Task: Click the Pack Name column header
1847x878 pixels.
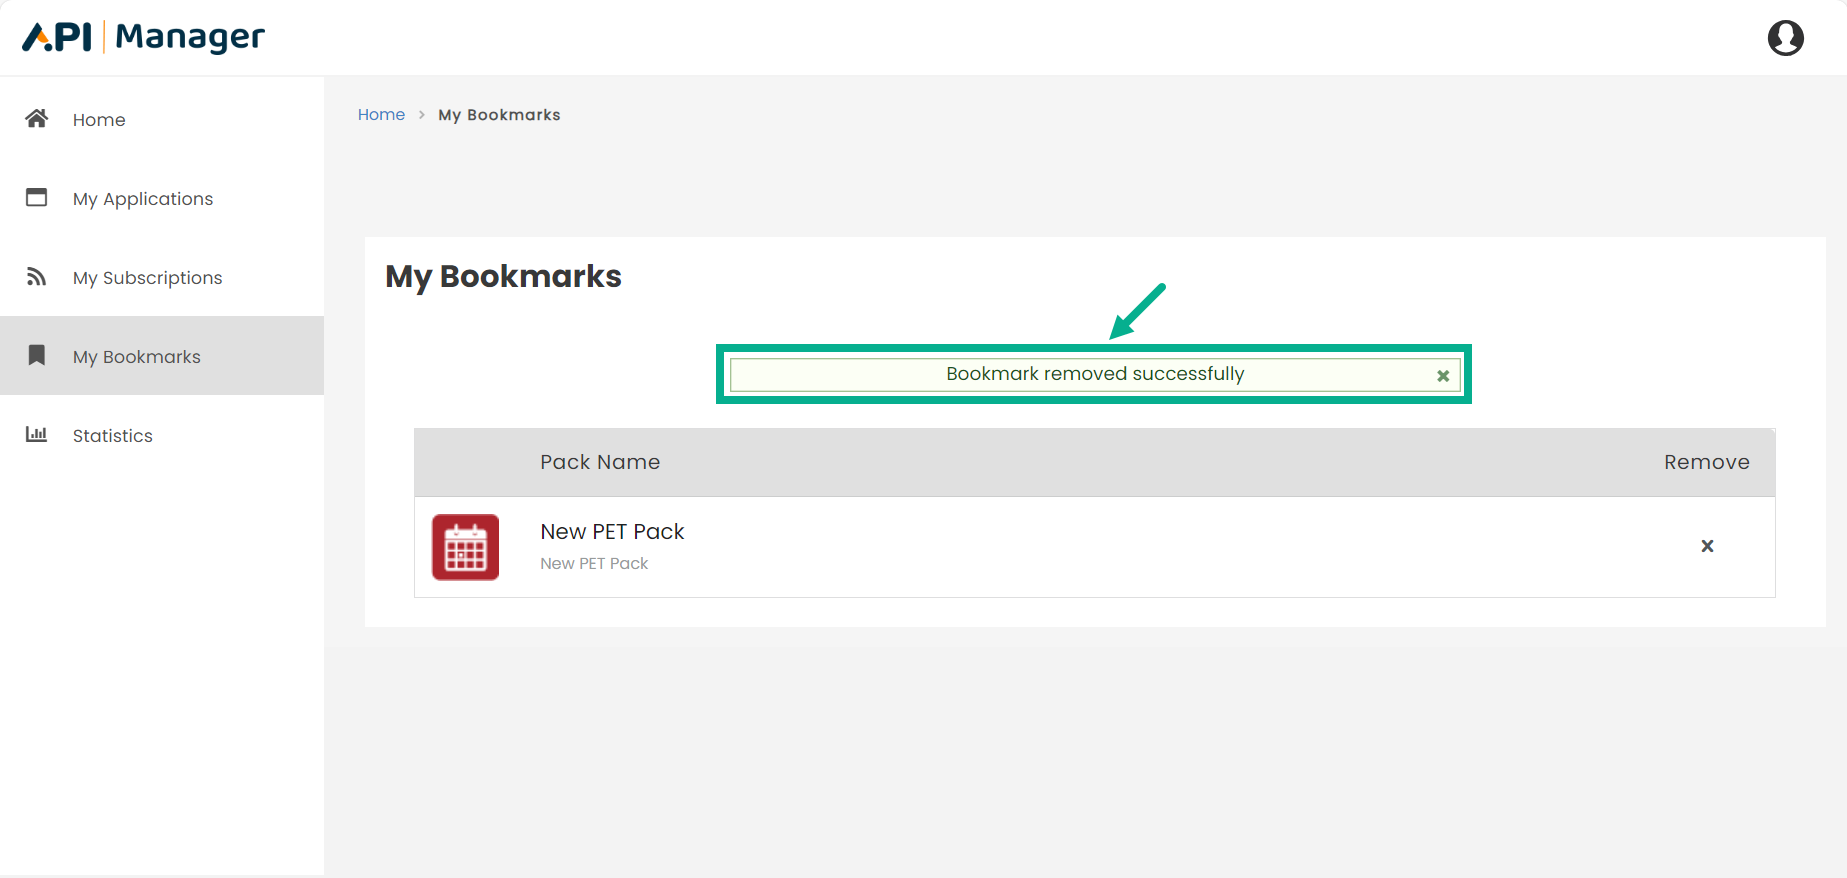Action: pos(600,462)
